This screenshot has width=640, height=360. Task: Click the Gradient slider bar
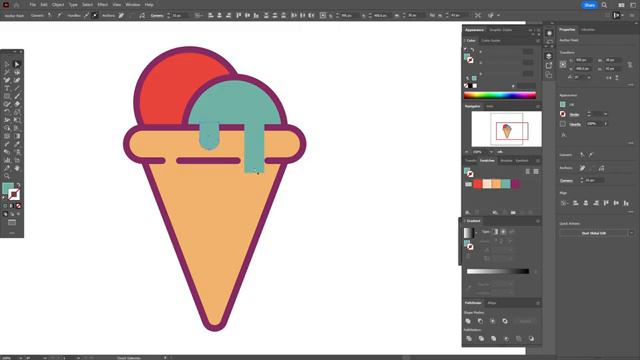(498, 271)
